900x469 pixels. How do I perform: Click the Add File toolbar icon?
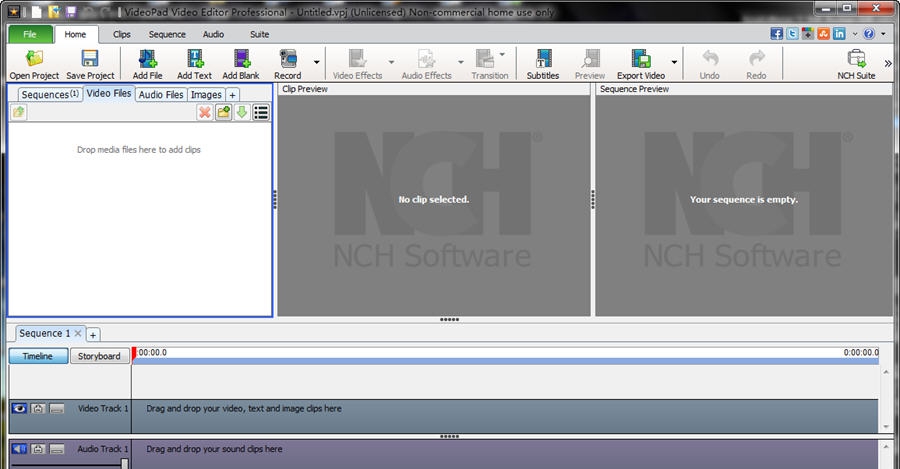147,64
